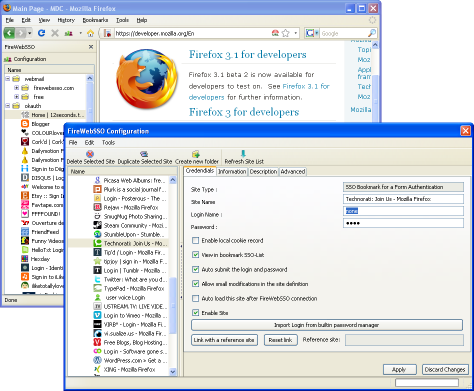This screenshot has height=391, width=474.
Task: Switch to the Description tab
Action: pyautogui.click(x=263, y=171)
